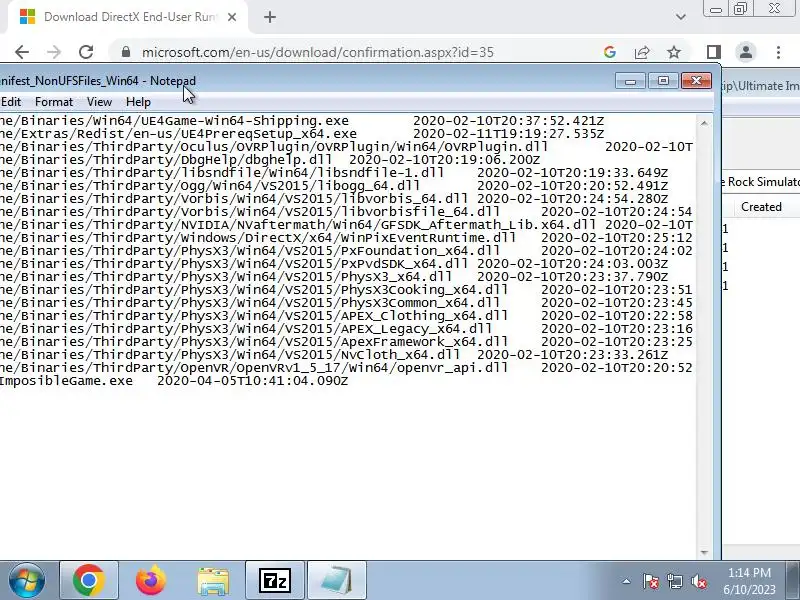Close the Notepad window

click(696, 81)
